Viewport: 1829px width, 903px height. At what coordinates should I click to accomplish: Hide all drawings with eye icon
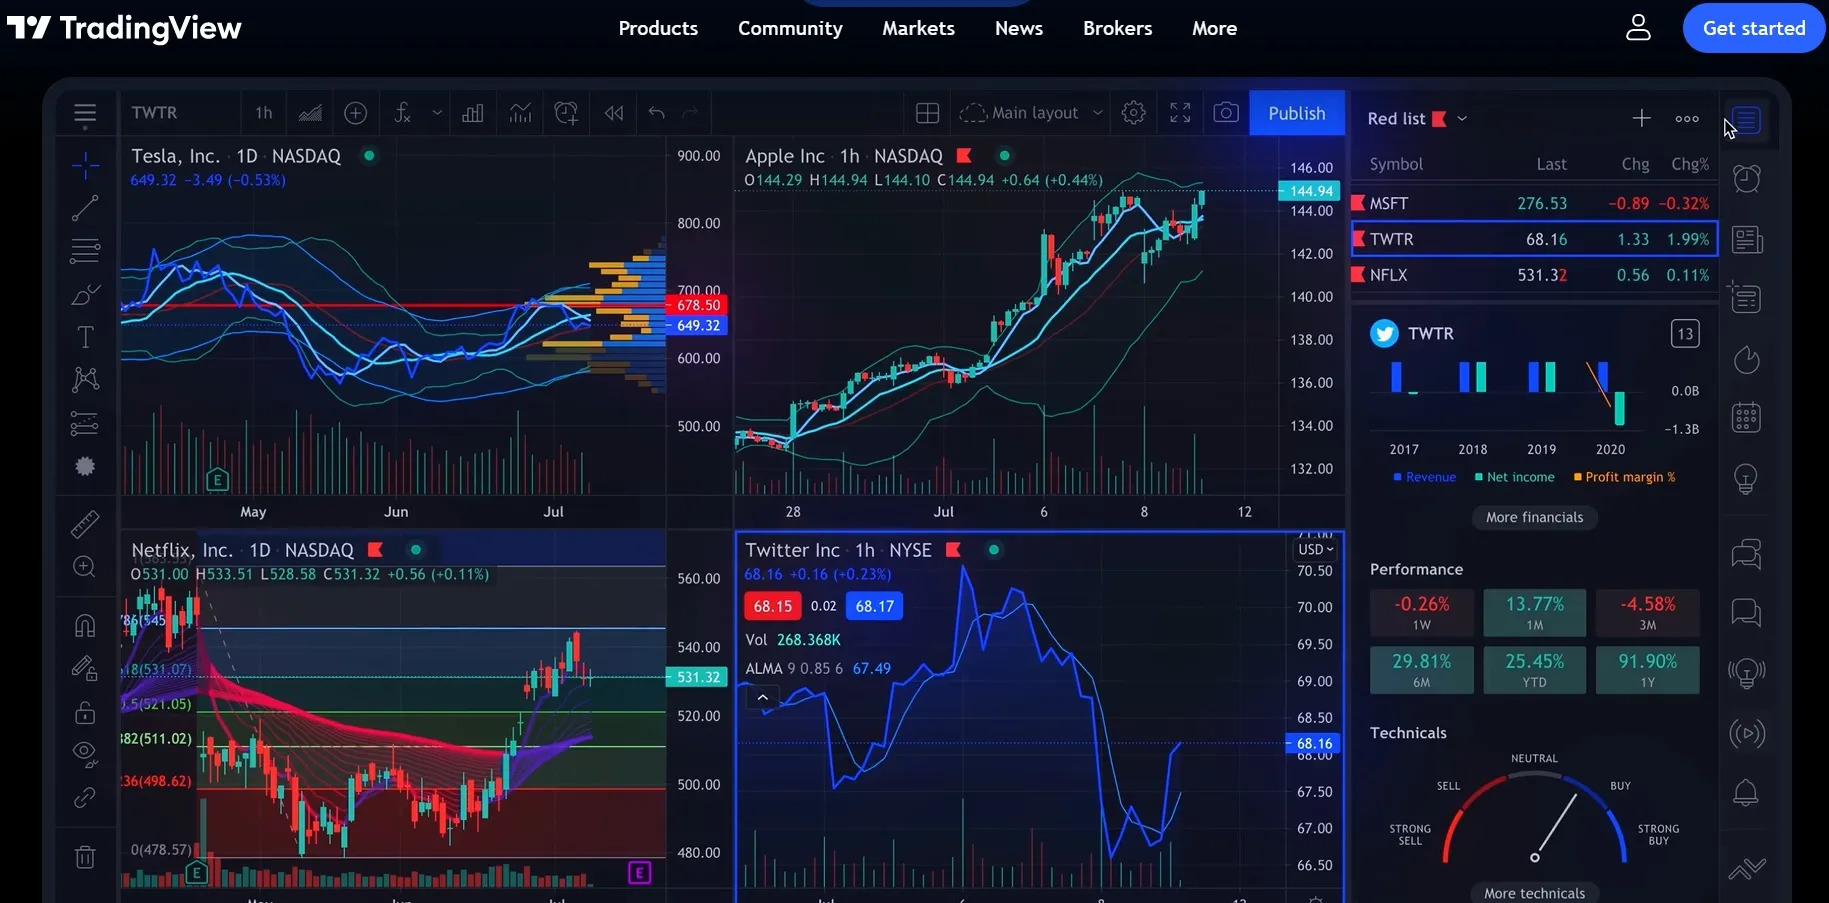tap(85, 753)
